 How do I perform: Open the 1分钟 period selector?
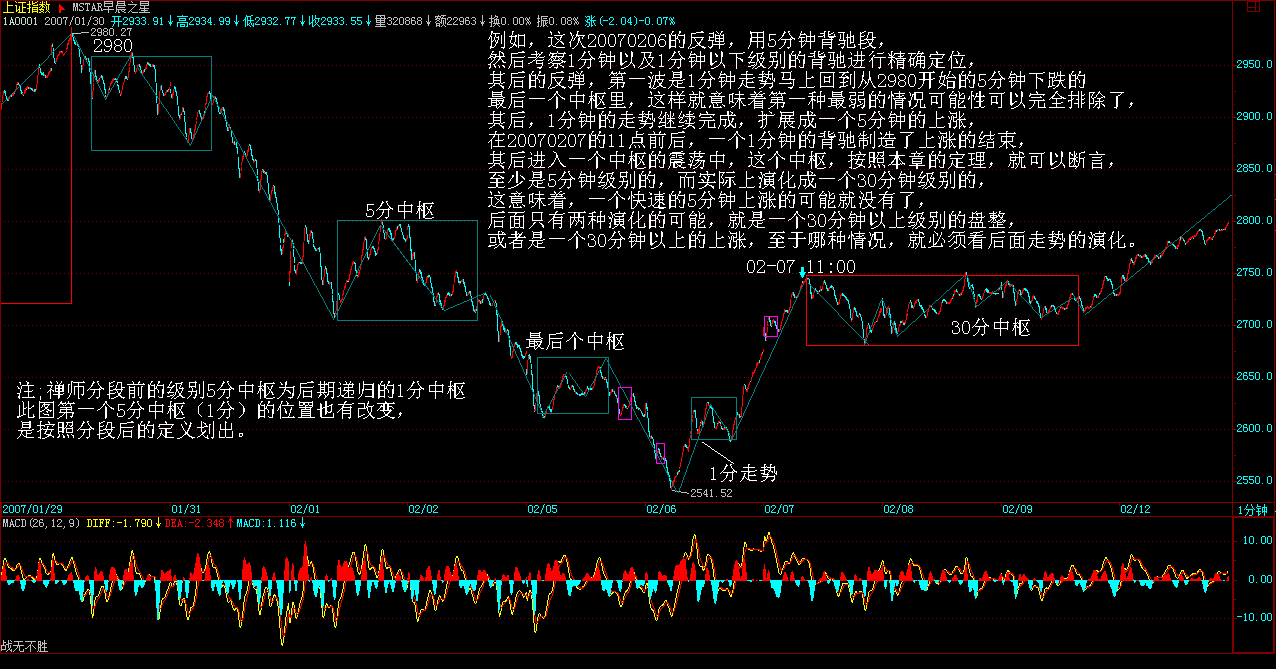click(x=1252, y=509)
